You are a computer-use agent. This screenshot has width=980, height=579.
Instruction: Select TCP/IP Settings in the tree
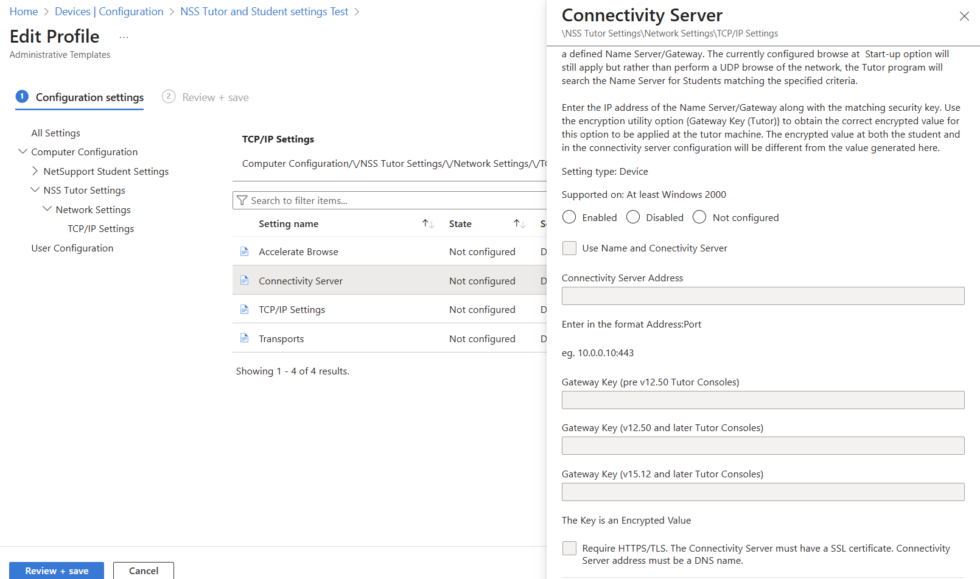tap(101, 228)
